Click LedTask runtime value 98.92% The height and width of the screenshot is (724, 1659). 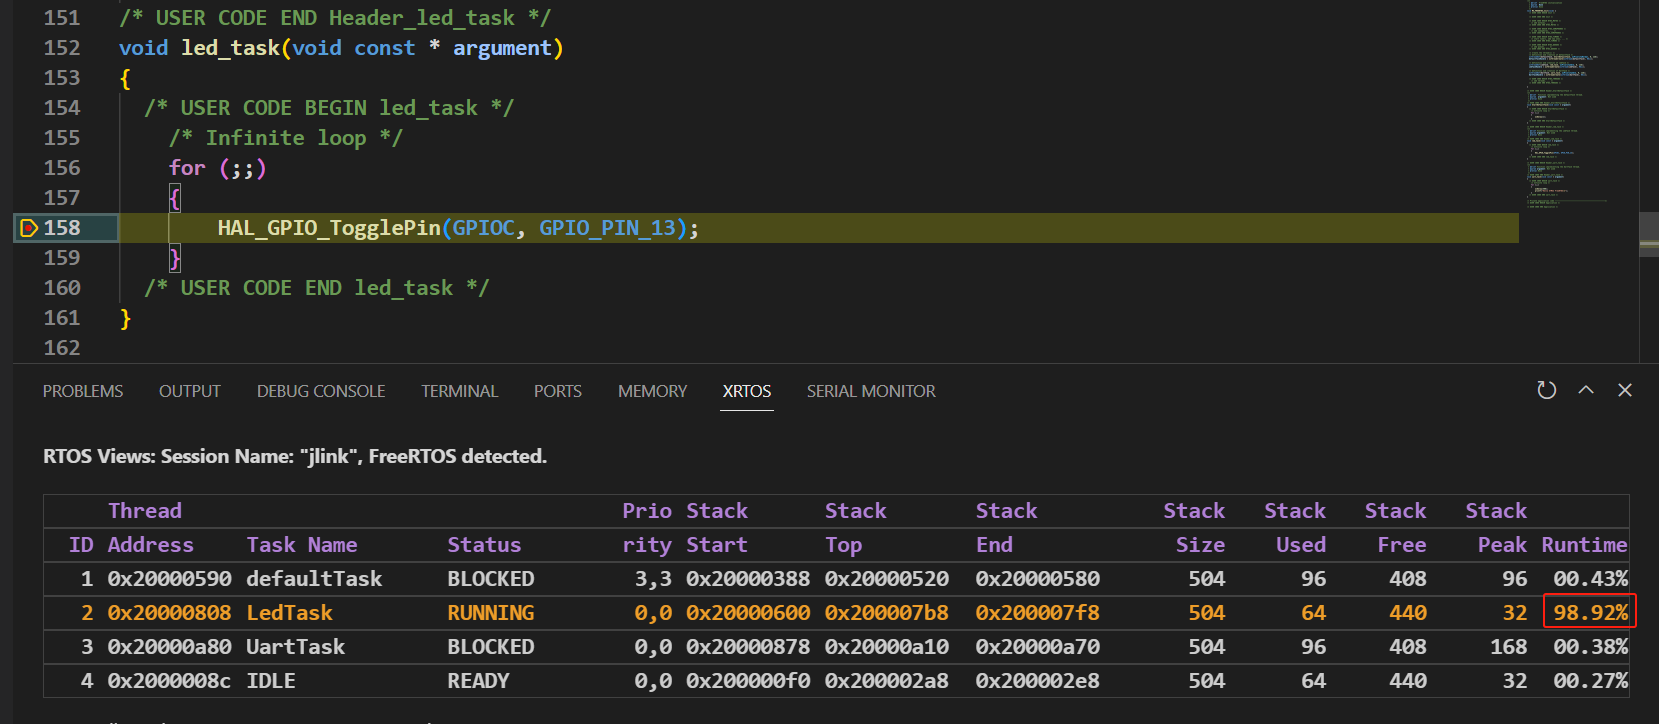(x=1590, y=613)
